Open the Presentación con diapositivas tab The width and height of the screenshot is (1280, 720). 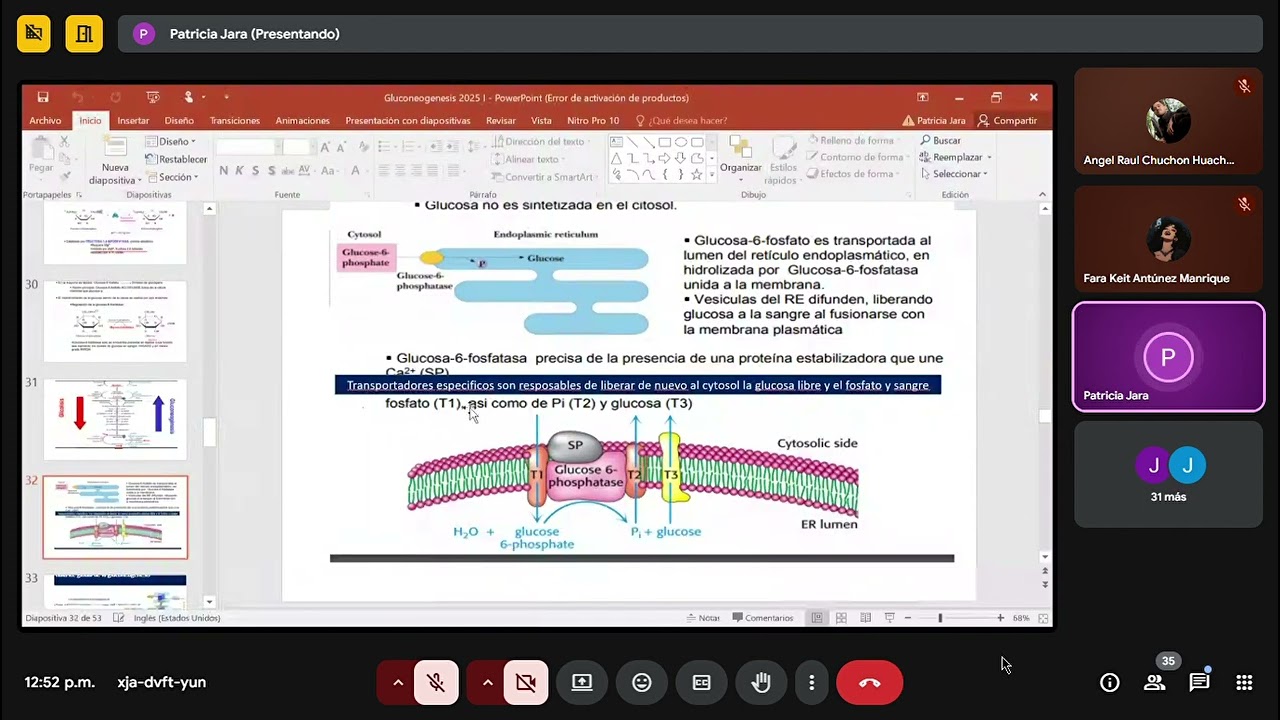click(x=408, y=120)
